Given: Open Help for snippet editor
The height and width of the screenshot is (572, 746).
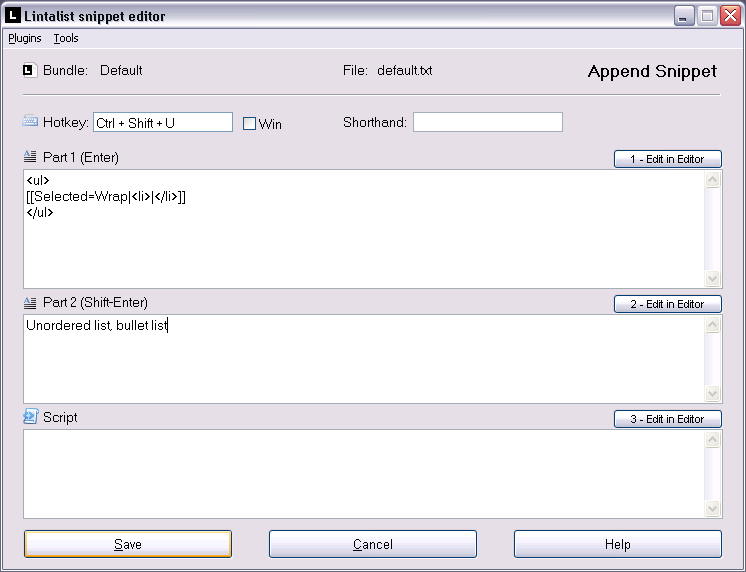Looking at the screenshot, I should coord(618,544).
